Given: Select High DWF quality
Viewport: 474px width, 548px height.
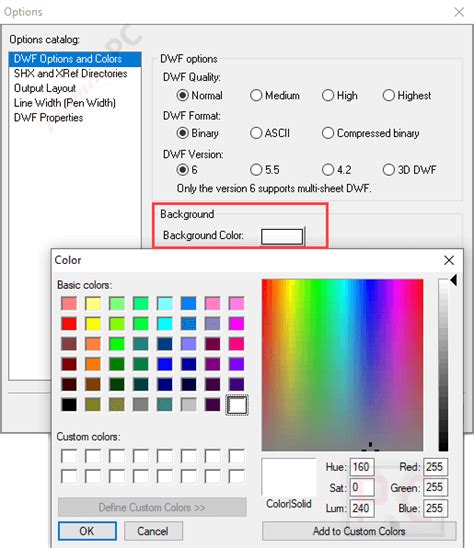Looking at the screenshot, I should coord(339,95).
